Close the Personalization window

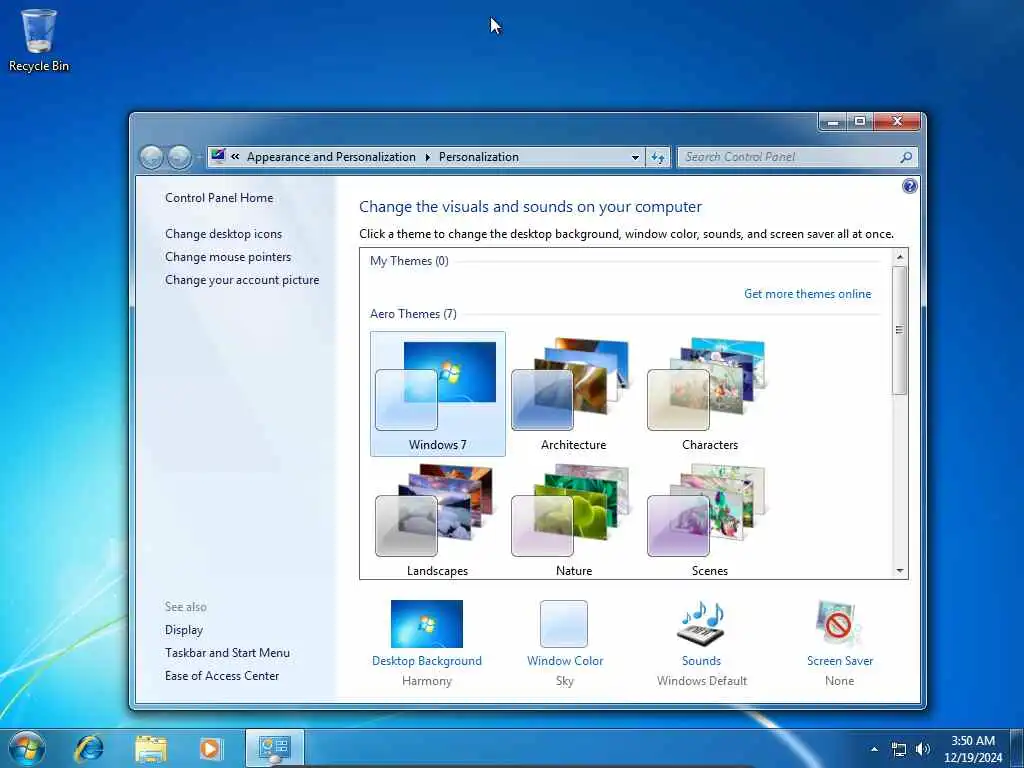pos(897,121)
